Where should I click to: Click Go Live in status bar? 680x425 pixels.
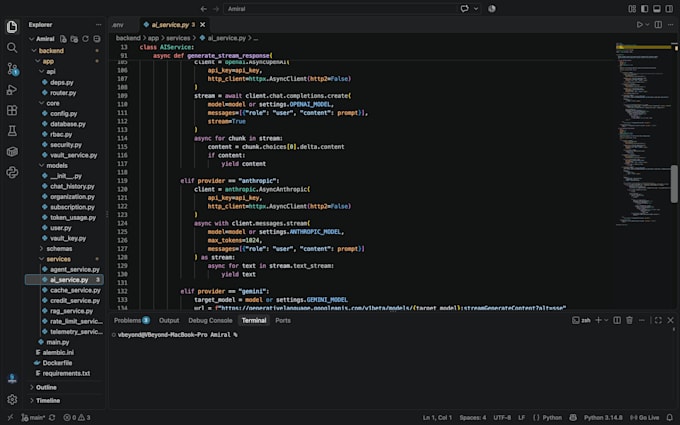(x=645, y=418)
